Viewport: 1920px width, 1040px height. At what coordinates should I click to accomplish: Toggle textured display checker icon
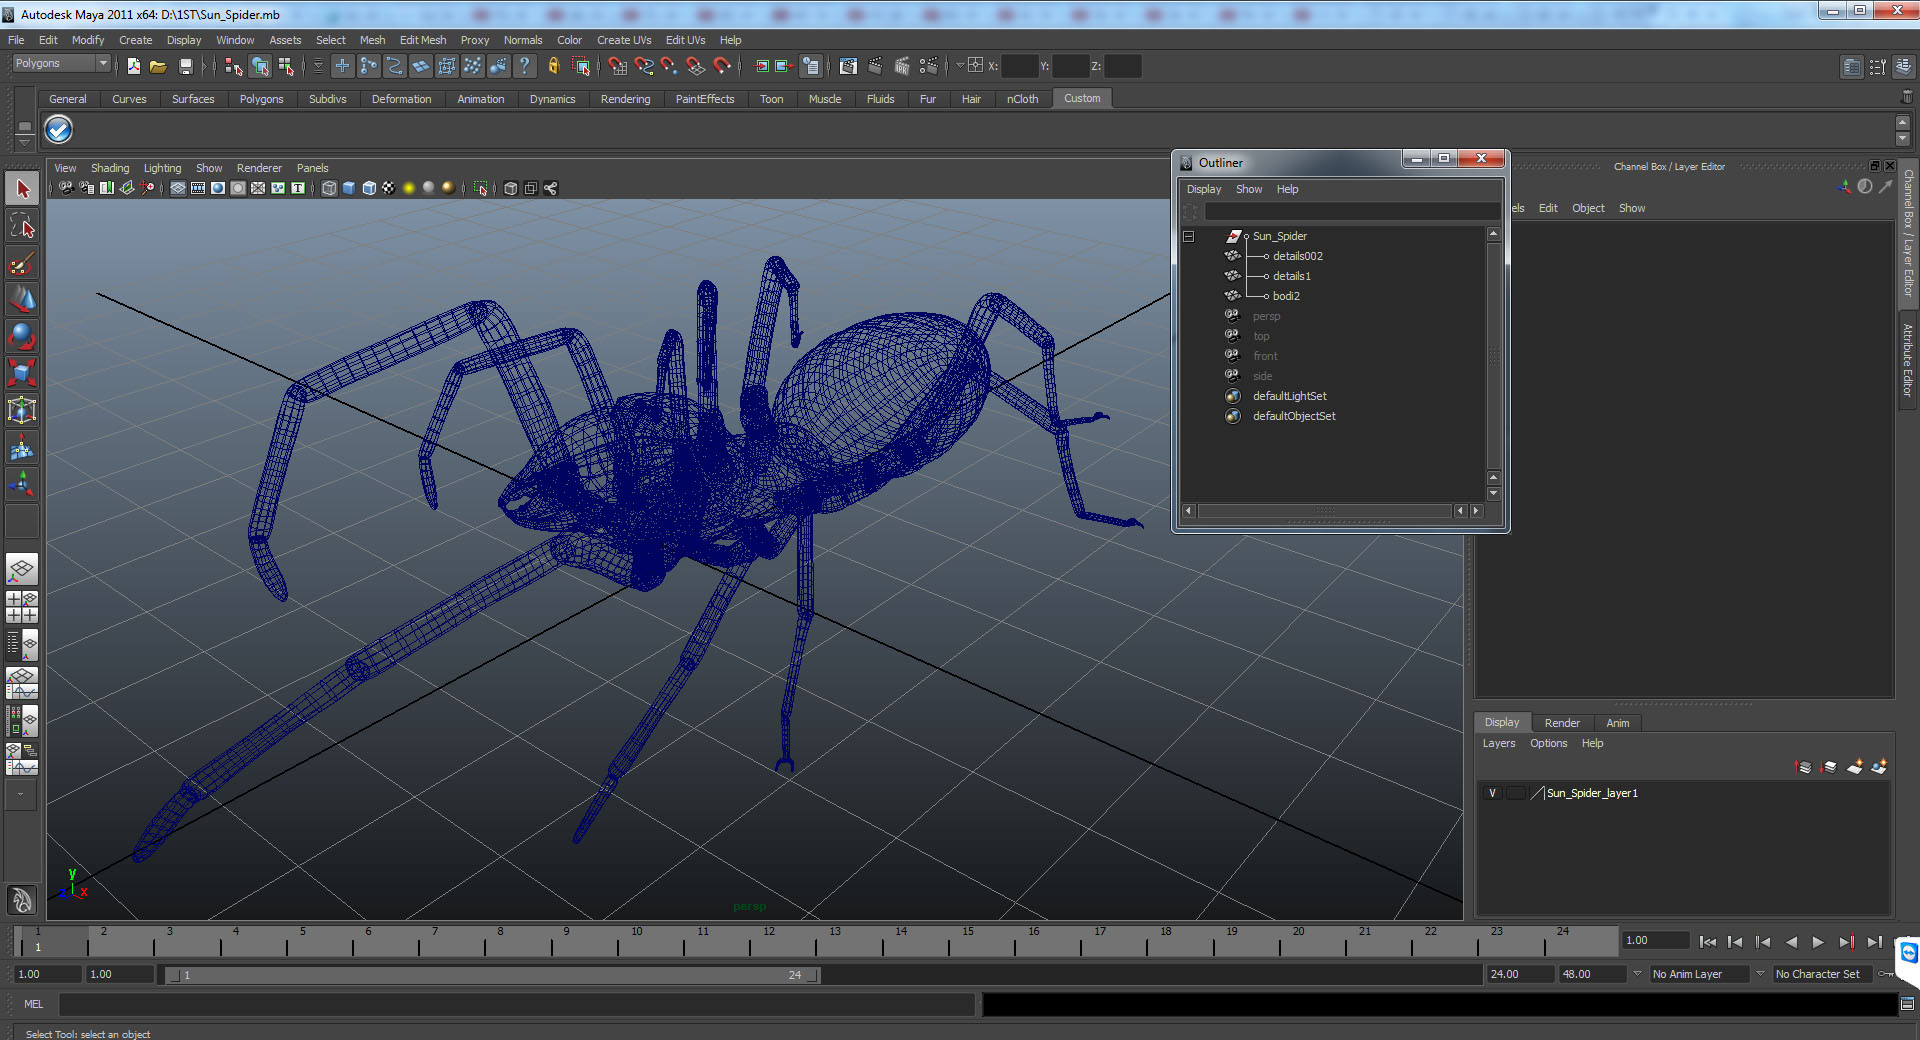click(x=389, y=188)
